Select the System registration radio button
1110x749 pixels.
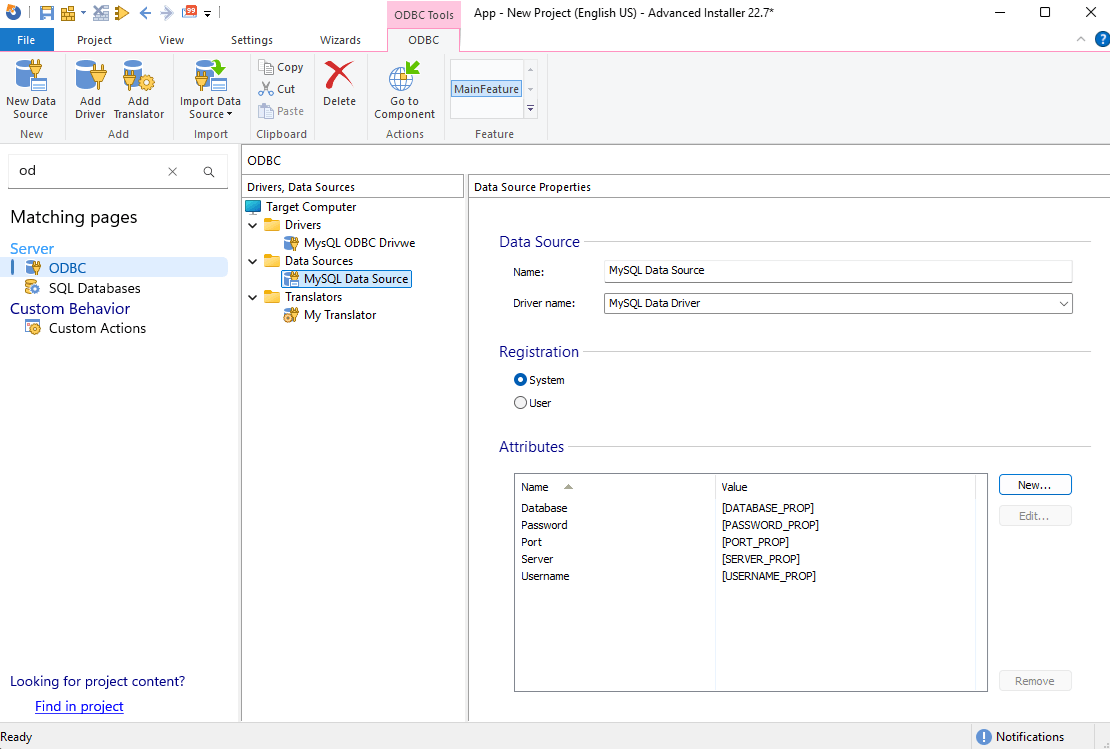[x=520, y=380]
